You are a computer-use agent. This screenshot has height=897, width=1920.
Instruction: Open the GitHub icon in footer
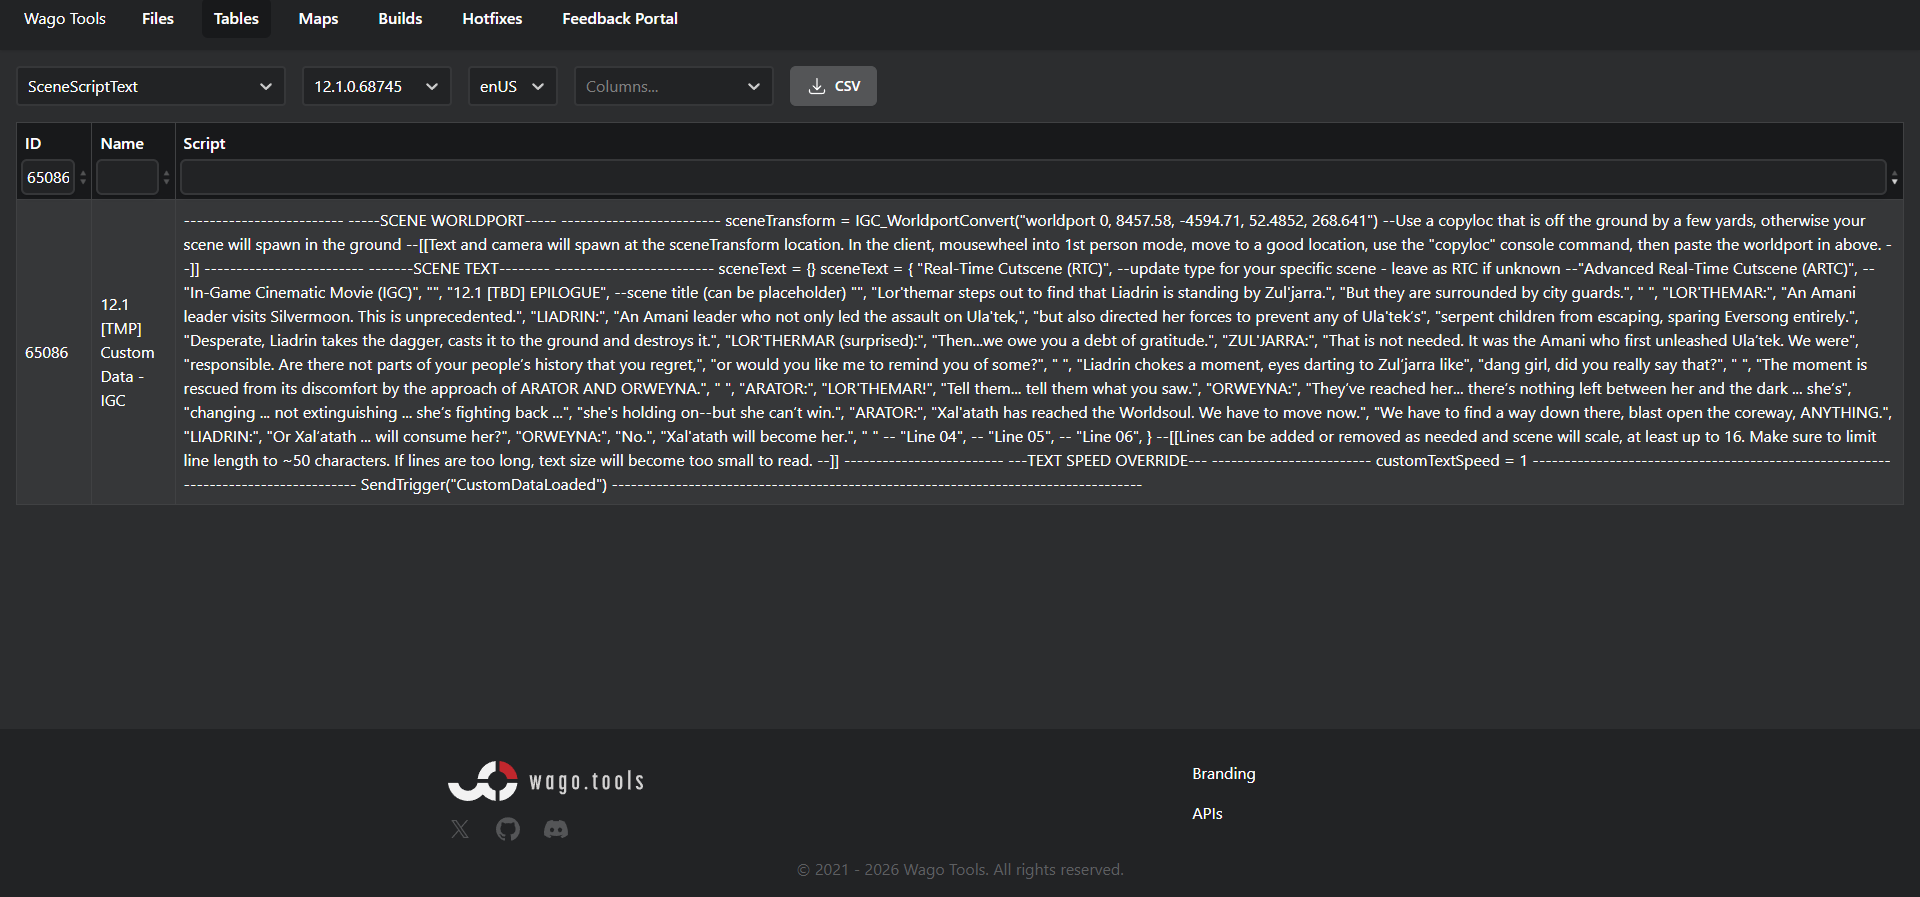(508, 829)
